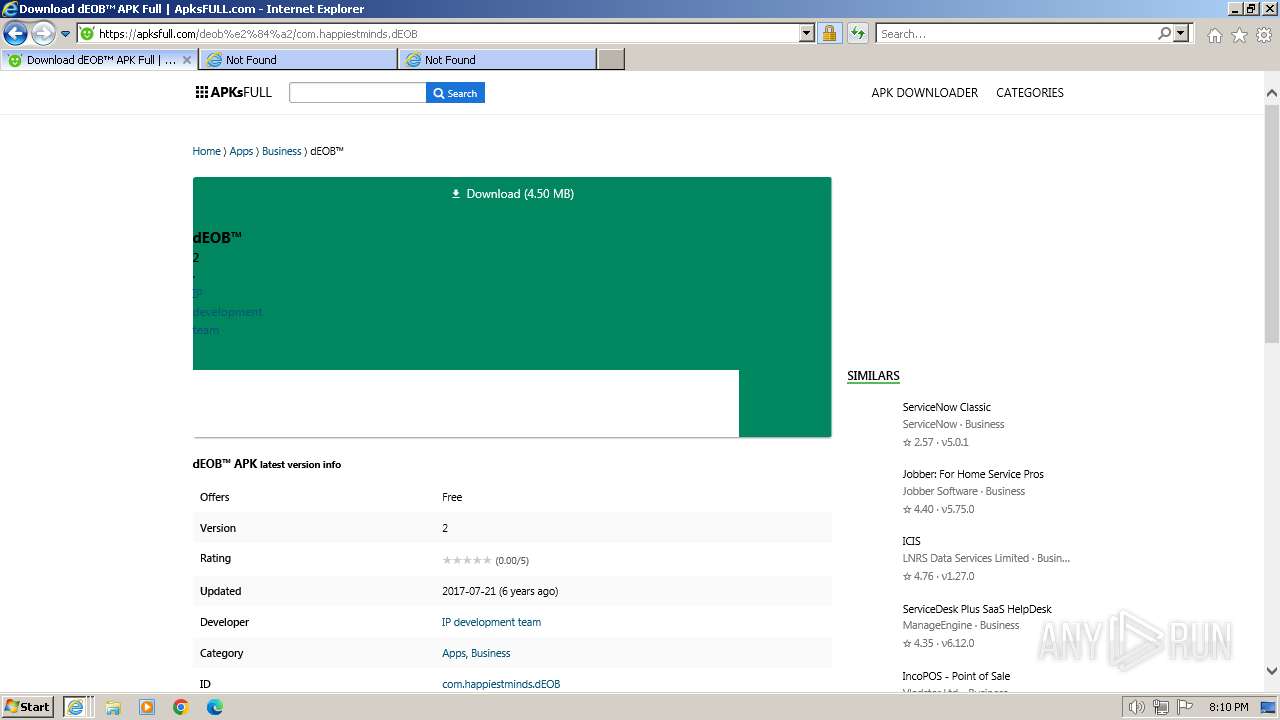
Task: Switch to the first Not Found tab
Action: 297,60
